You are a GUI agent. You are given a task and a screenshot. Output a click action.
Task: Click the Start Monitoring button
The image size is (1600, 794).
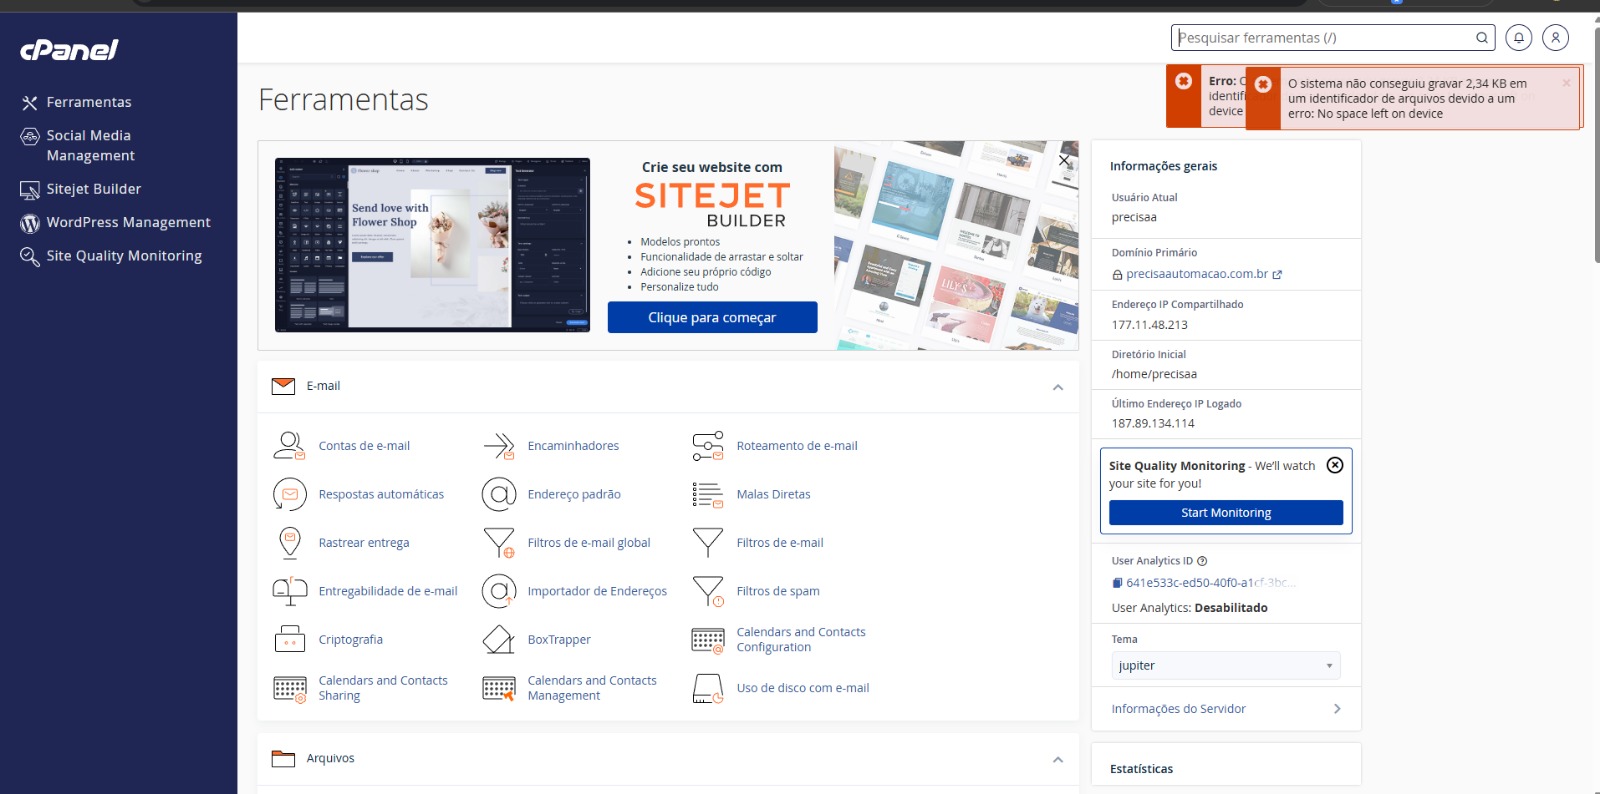click(1225, 513)
